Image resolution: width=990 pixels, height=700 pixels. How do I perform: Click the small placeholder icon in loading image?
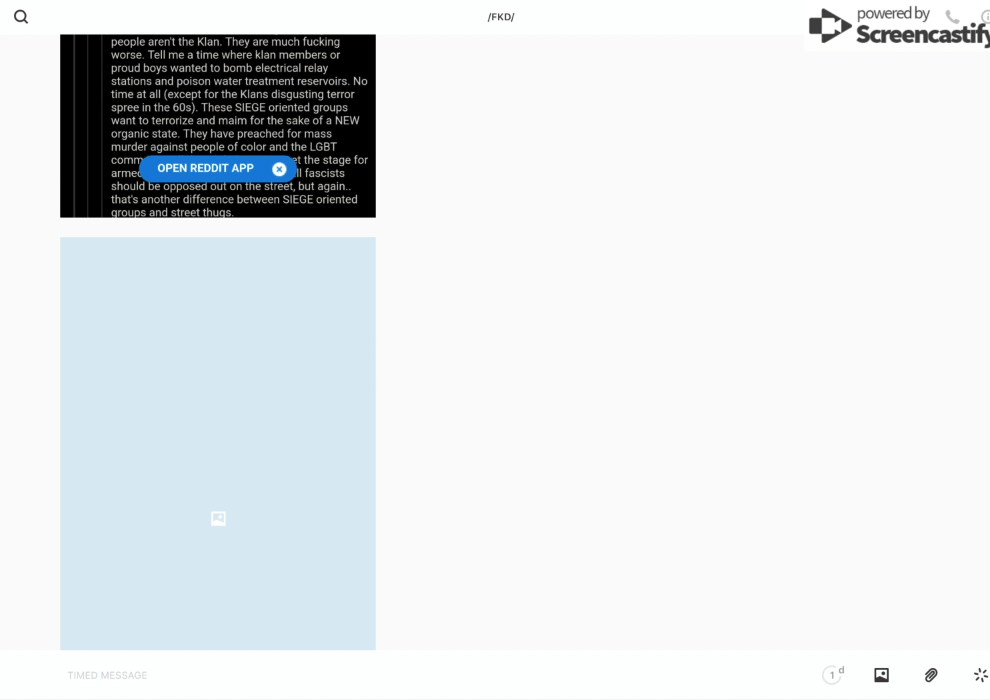[x=218, y=518]
